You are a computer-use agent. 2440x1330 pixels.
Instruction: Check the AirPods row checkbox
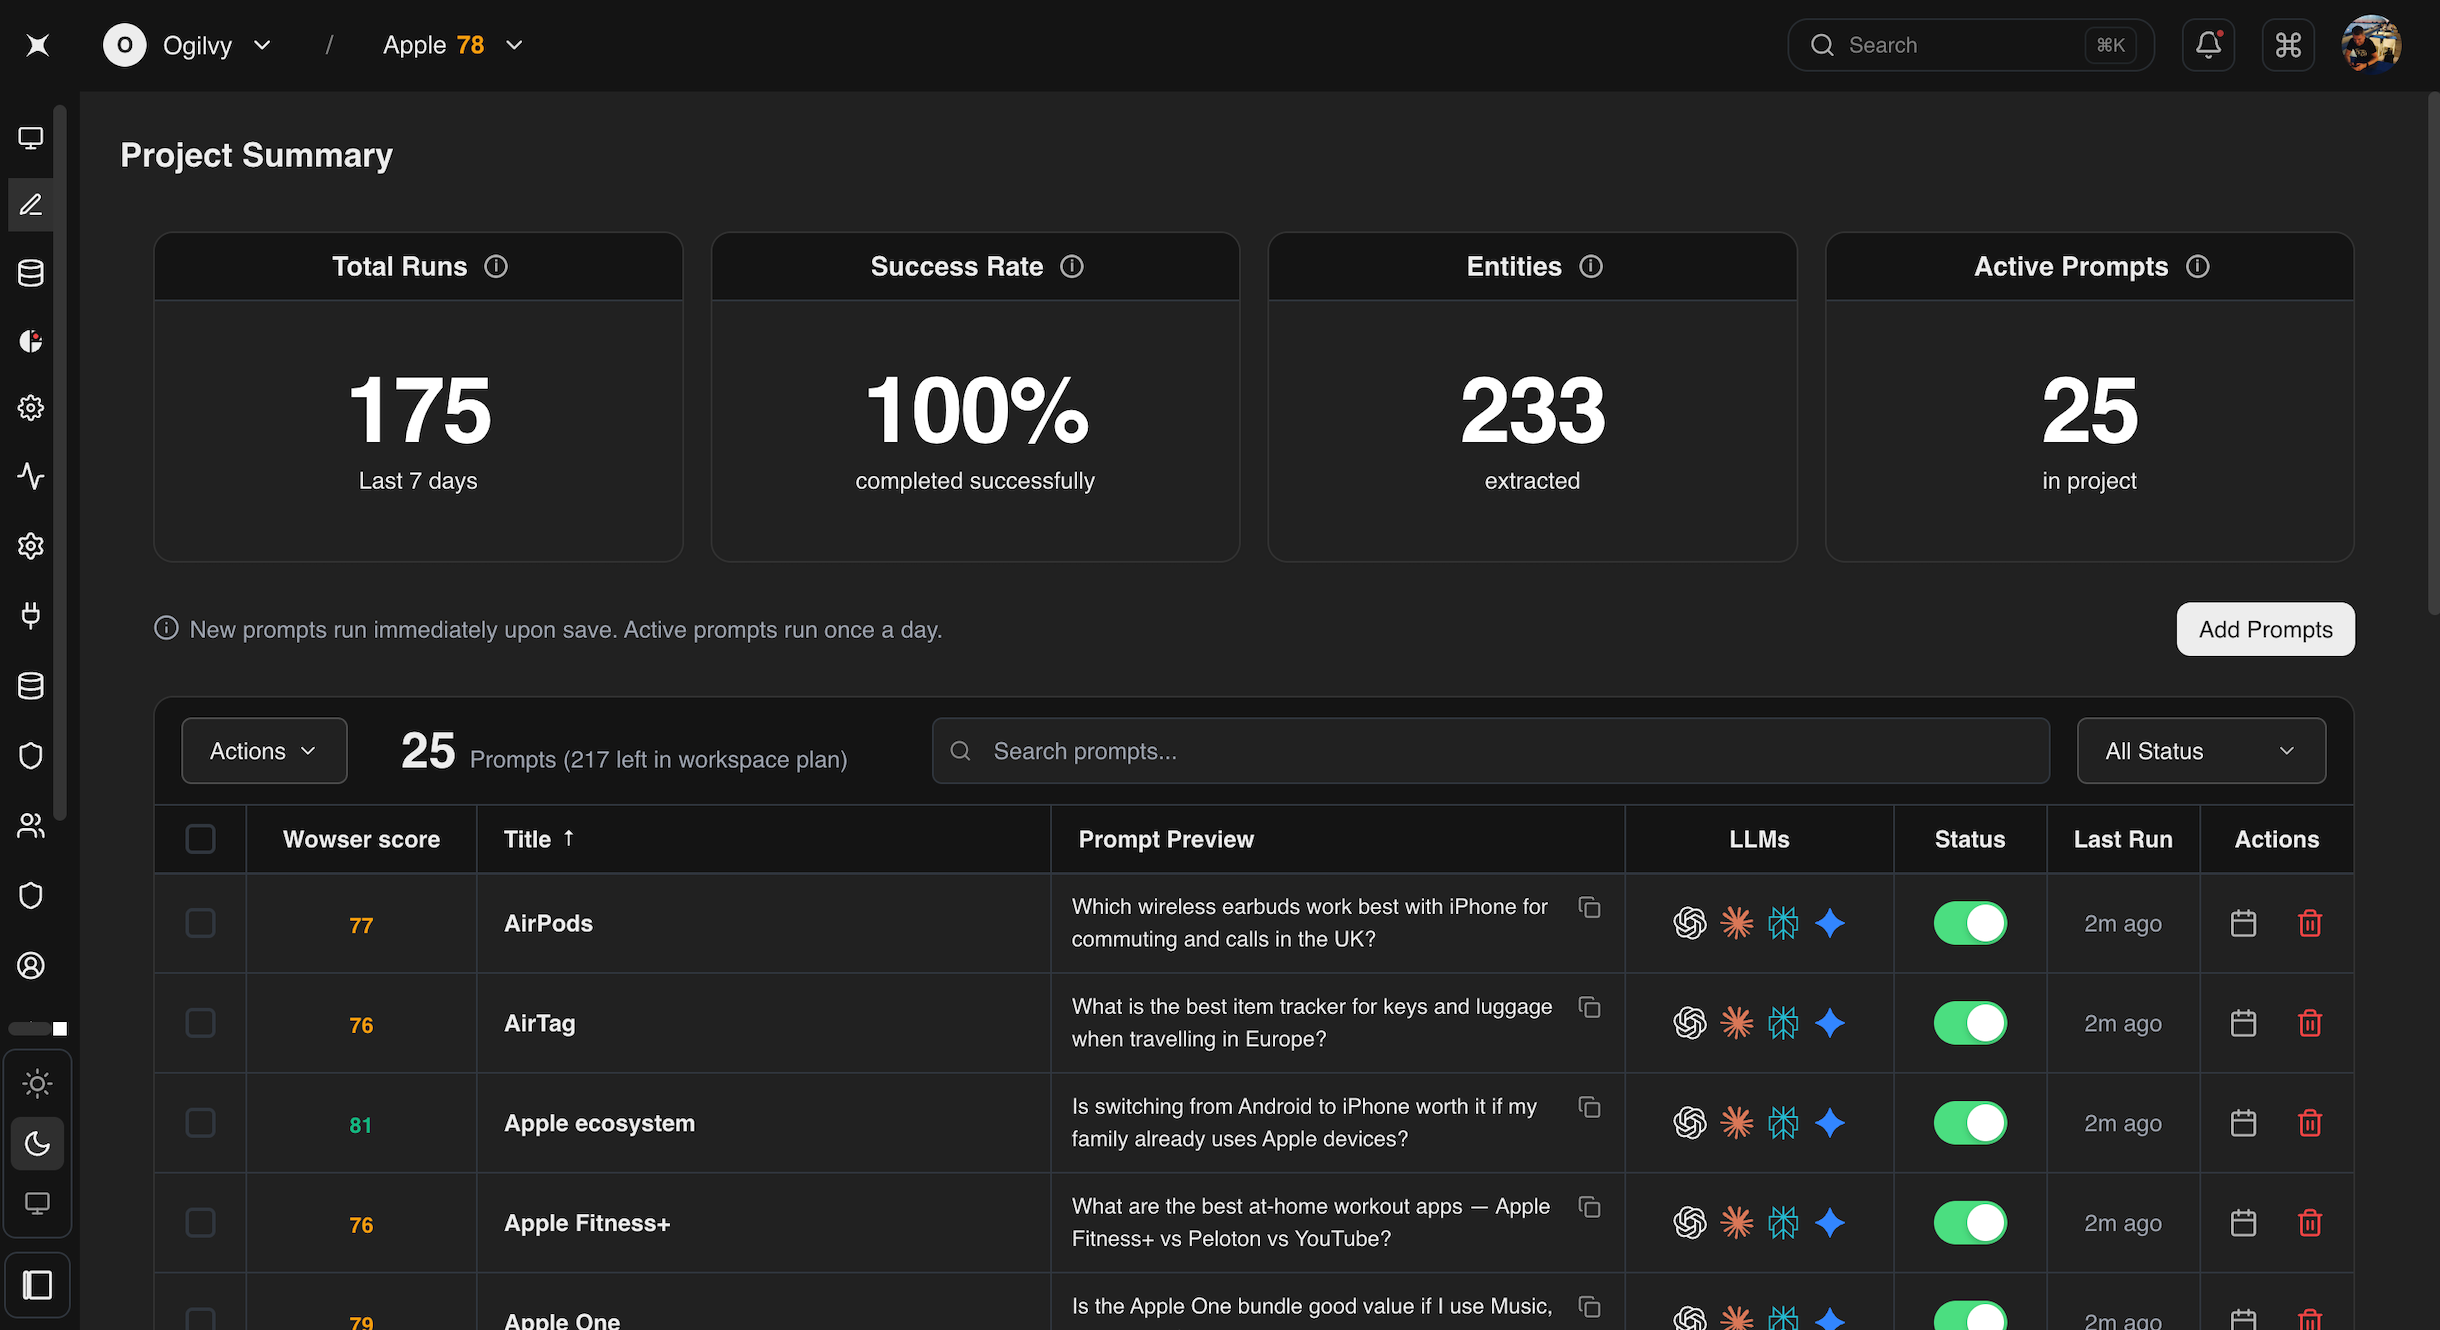200,923
